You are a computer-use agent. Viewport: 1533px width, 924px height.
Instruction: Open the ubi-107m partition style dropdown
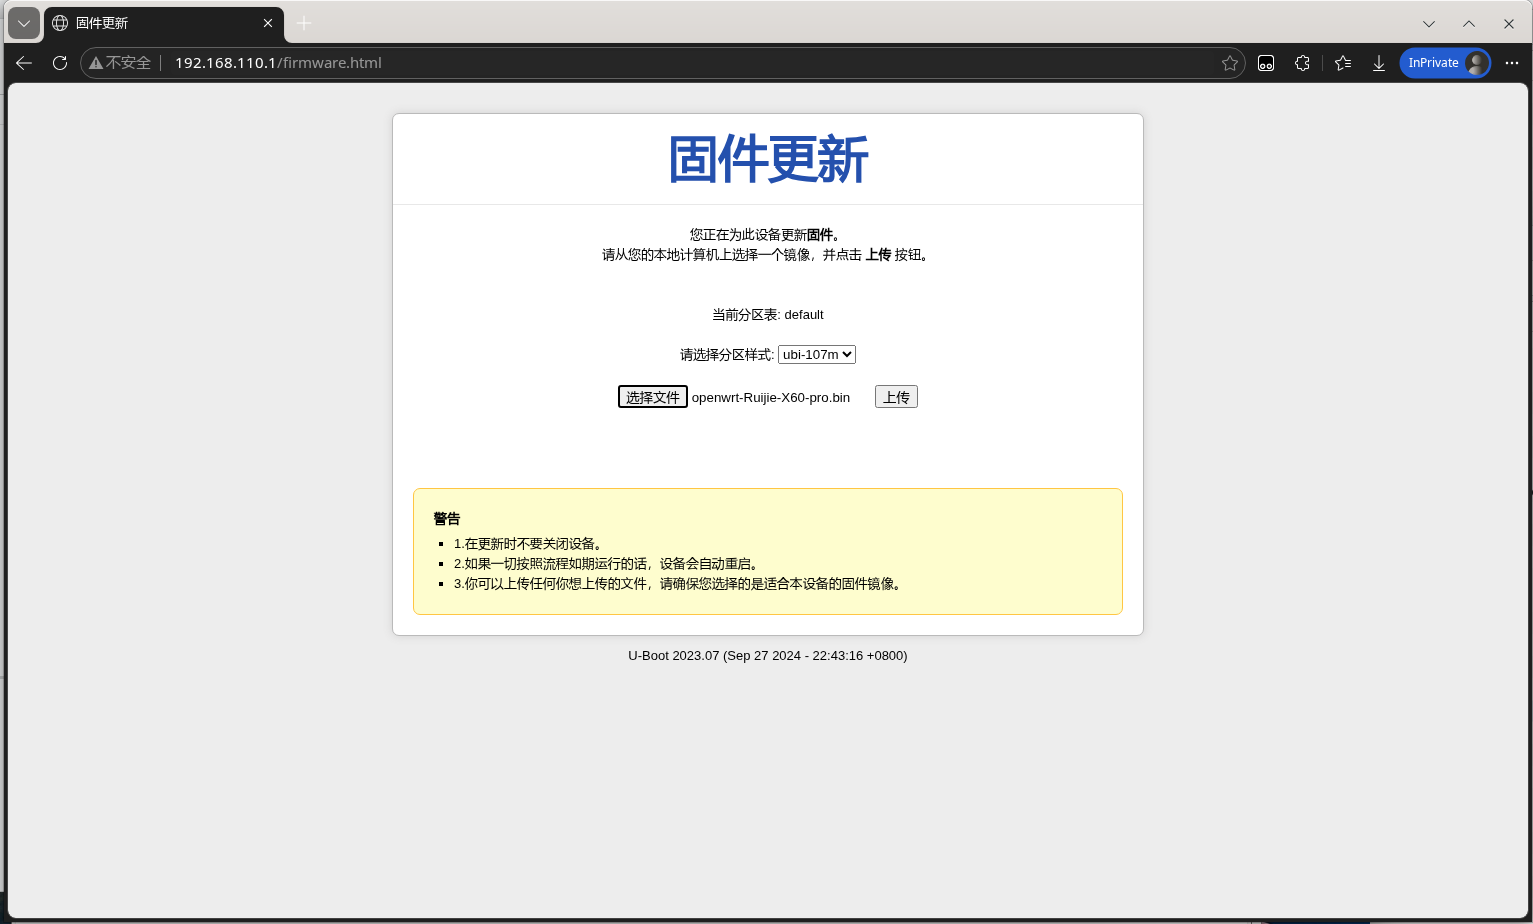click(816, 354)
